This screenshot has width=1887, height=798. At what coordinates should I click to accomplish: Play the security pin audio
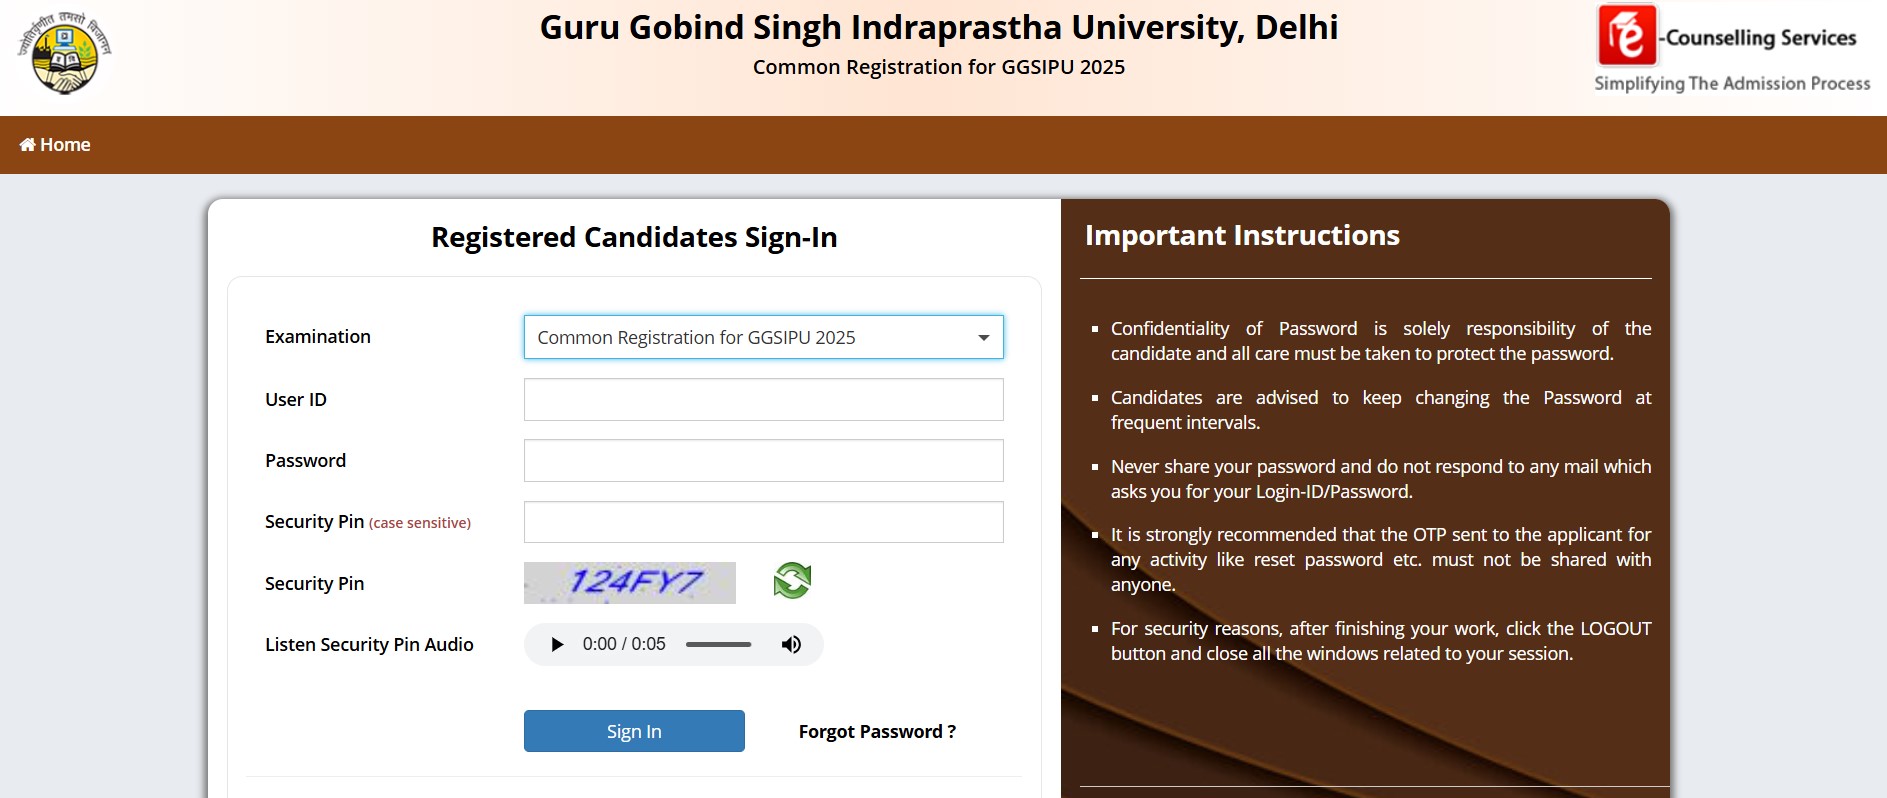(557, 644)
